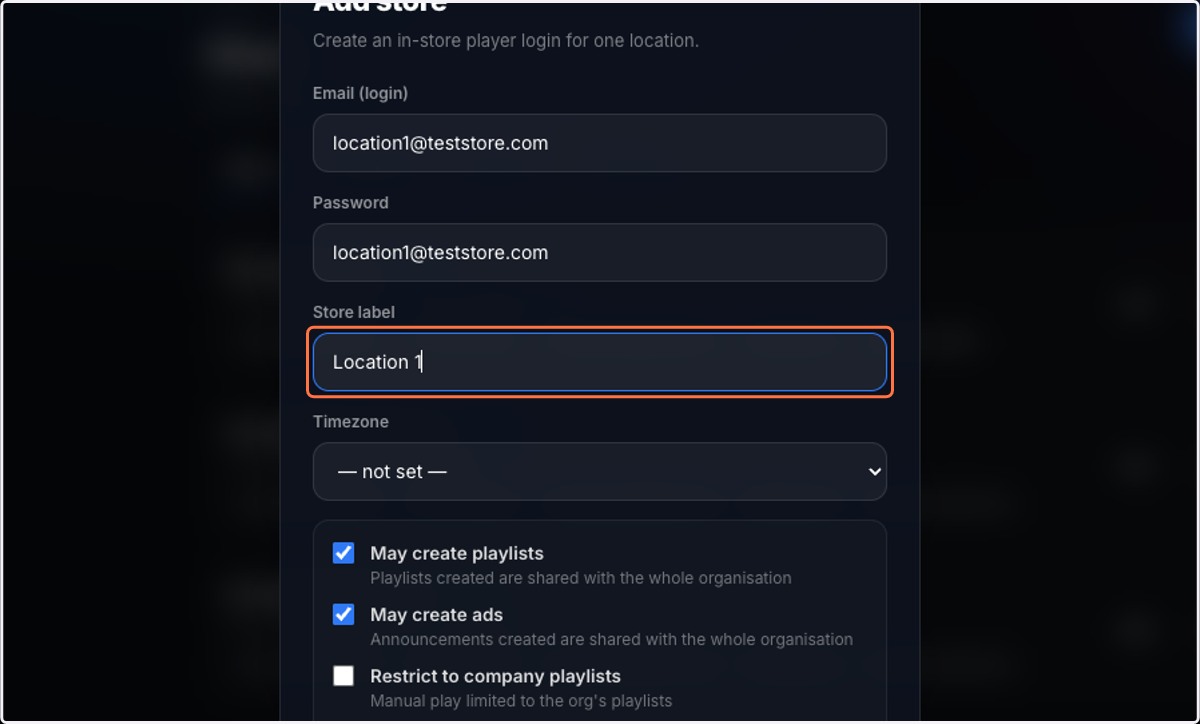Click the 'Password' field label
Screen dimensions: 1200x724
coord(350,202)
